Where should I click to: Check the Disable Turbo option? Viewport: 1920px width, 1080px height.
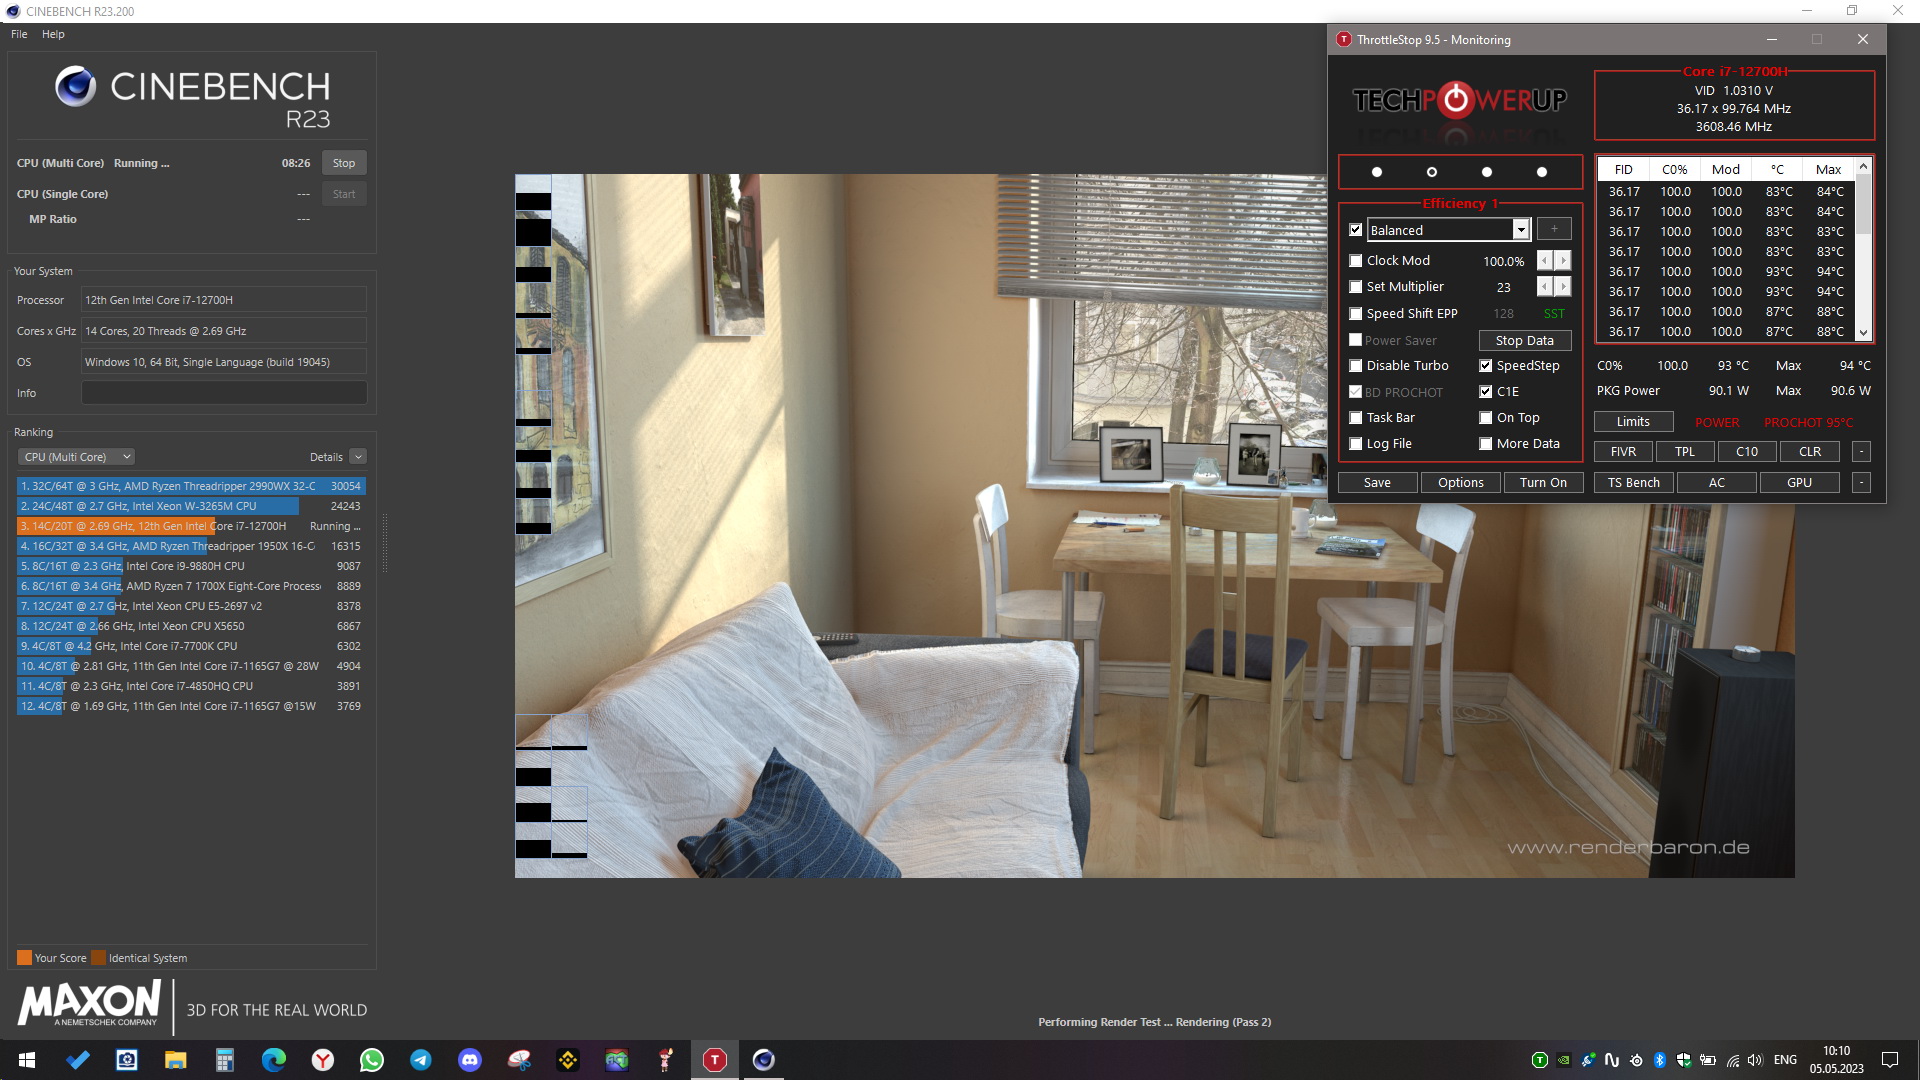[1356, 366]
